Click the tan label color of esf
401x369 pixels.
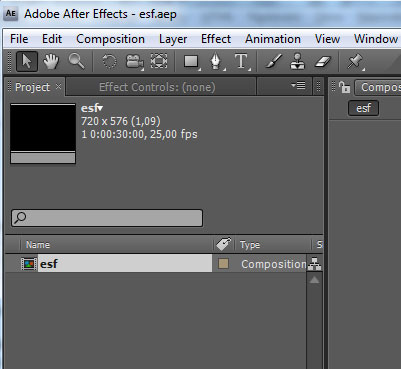(223, 264)
